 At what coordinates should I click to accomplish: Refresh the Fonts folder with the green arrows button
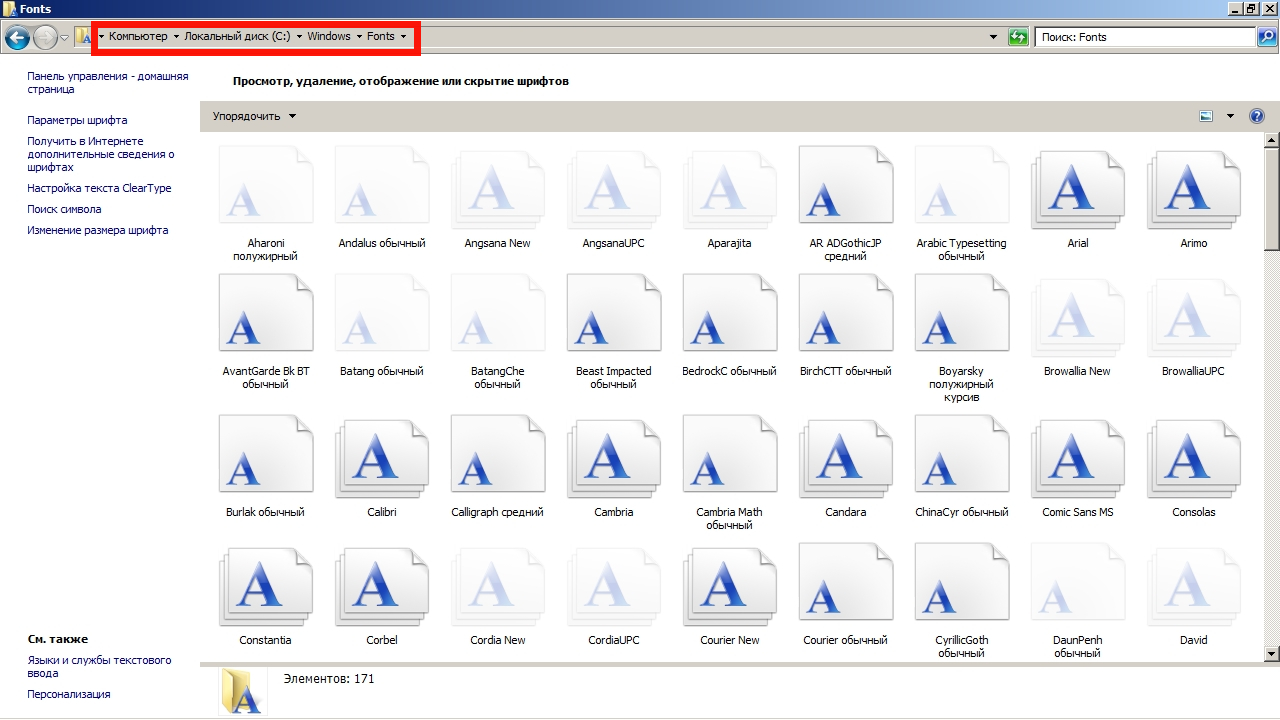click(1018, 37)
